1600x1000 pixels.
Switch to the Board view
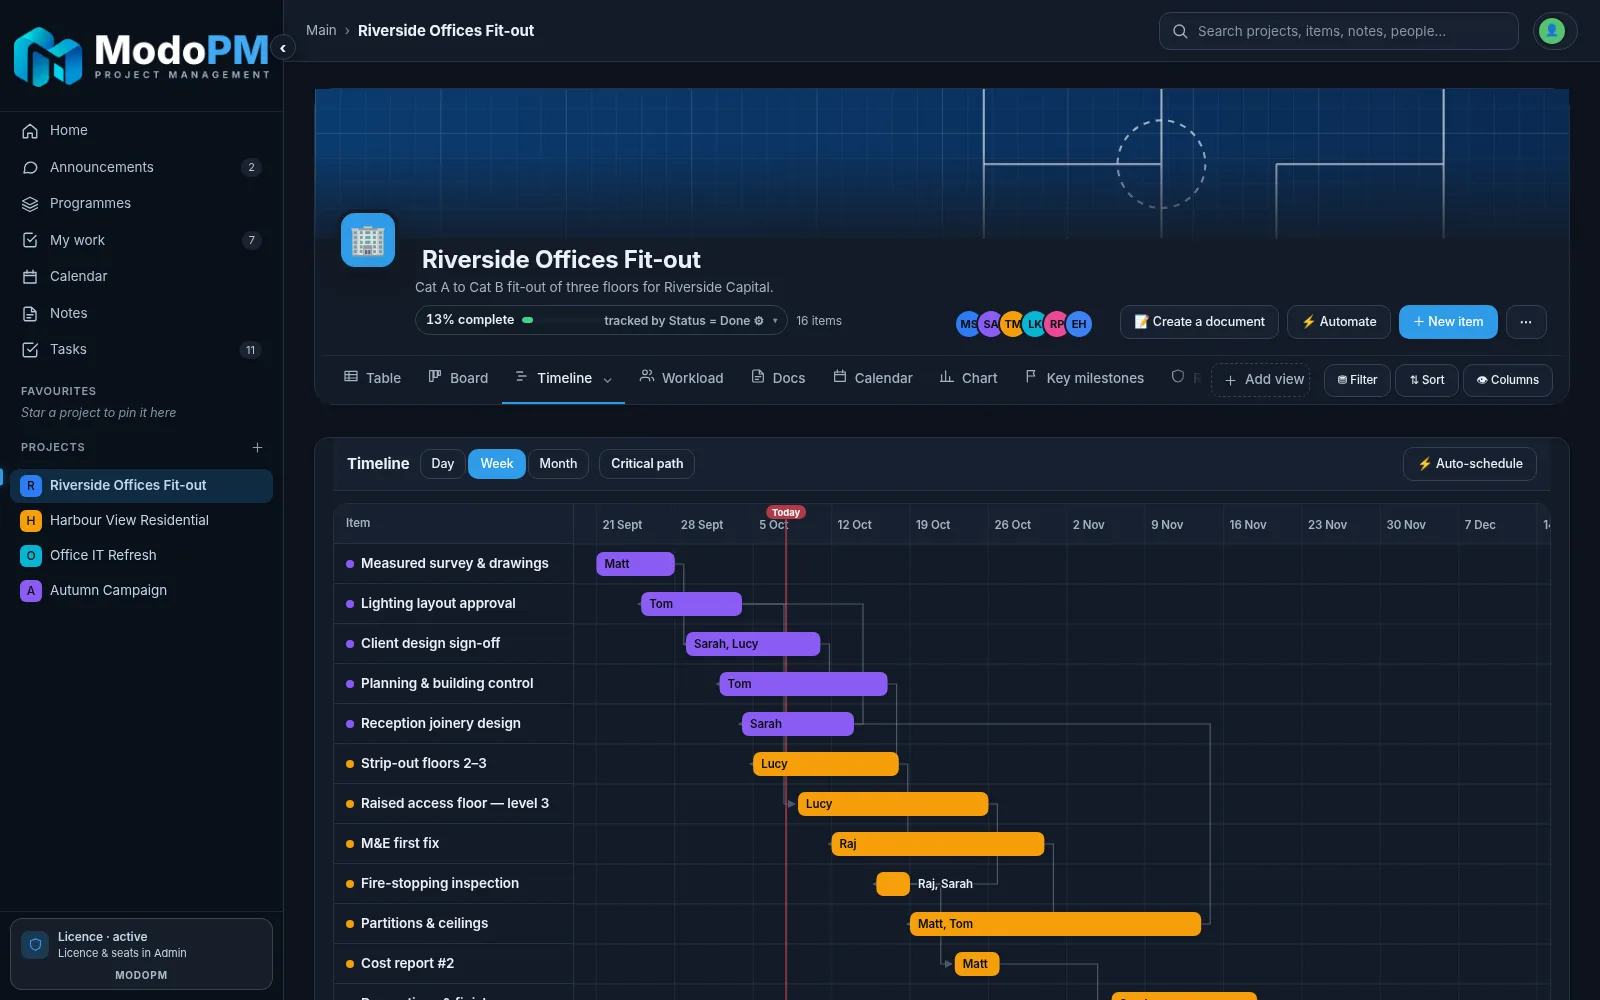(458, 378)
